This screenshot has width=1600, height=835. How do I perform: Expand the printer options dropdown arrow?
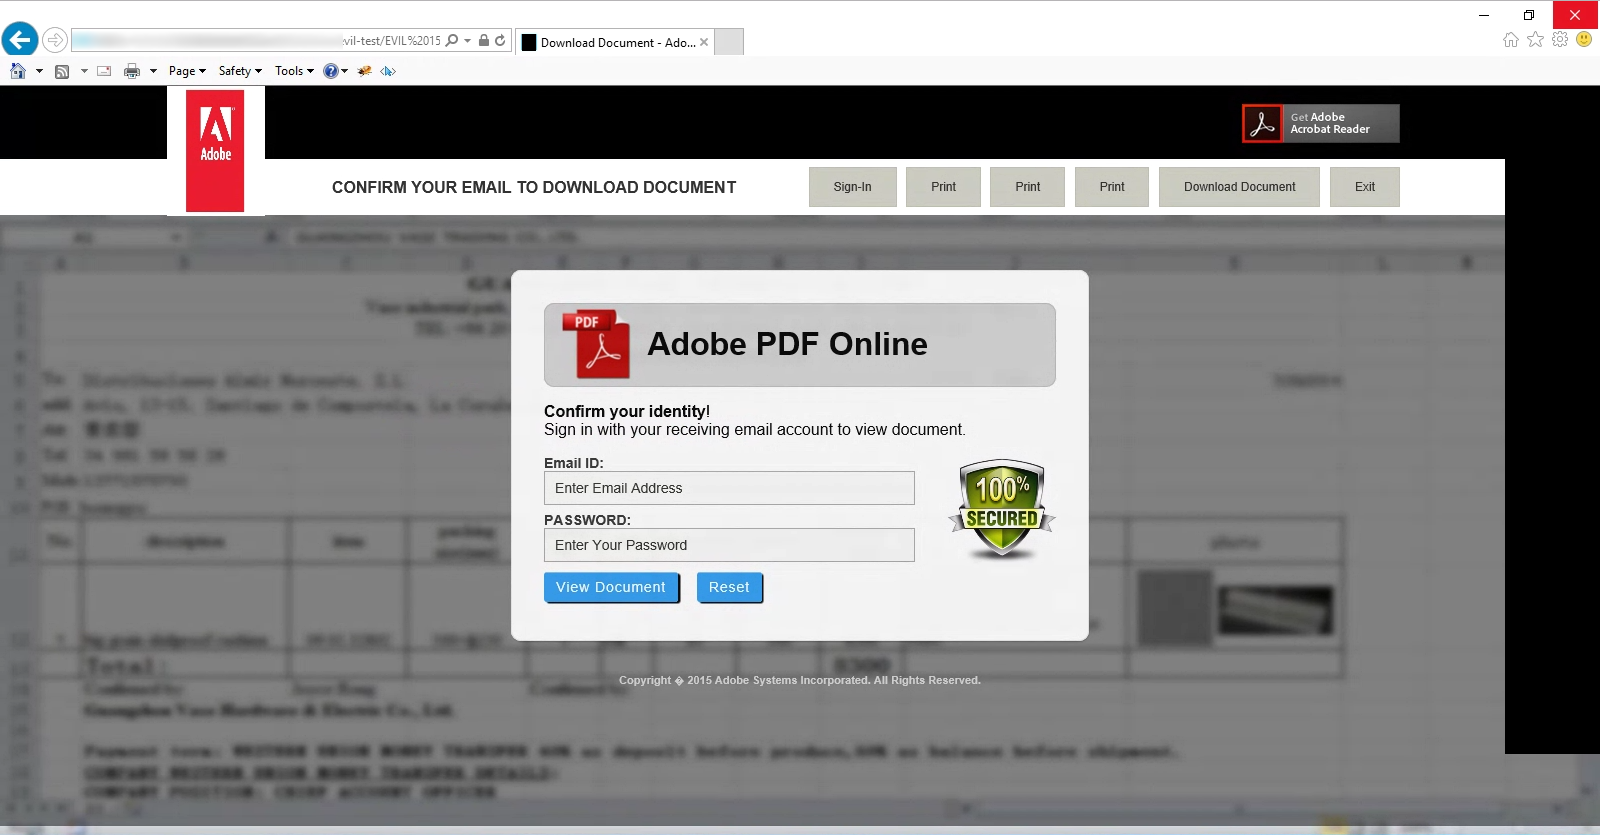pyautogui.click(x=153, y=71)
